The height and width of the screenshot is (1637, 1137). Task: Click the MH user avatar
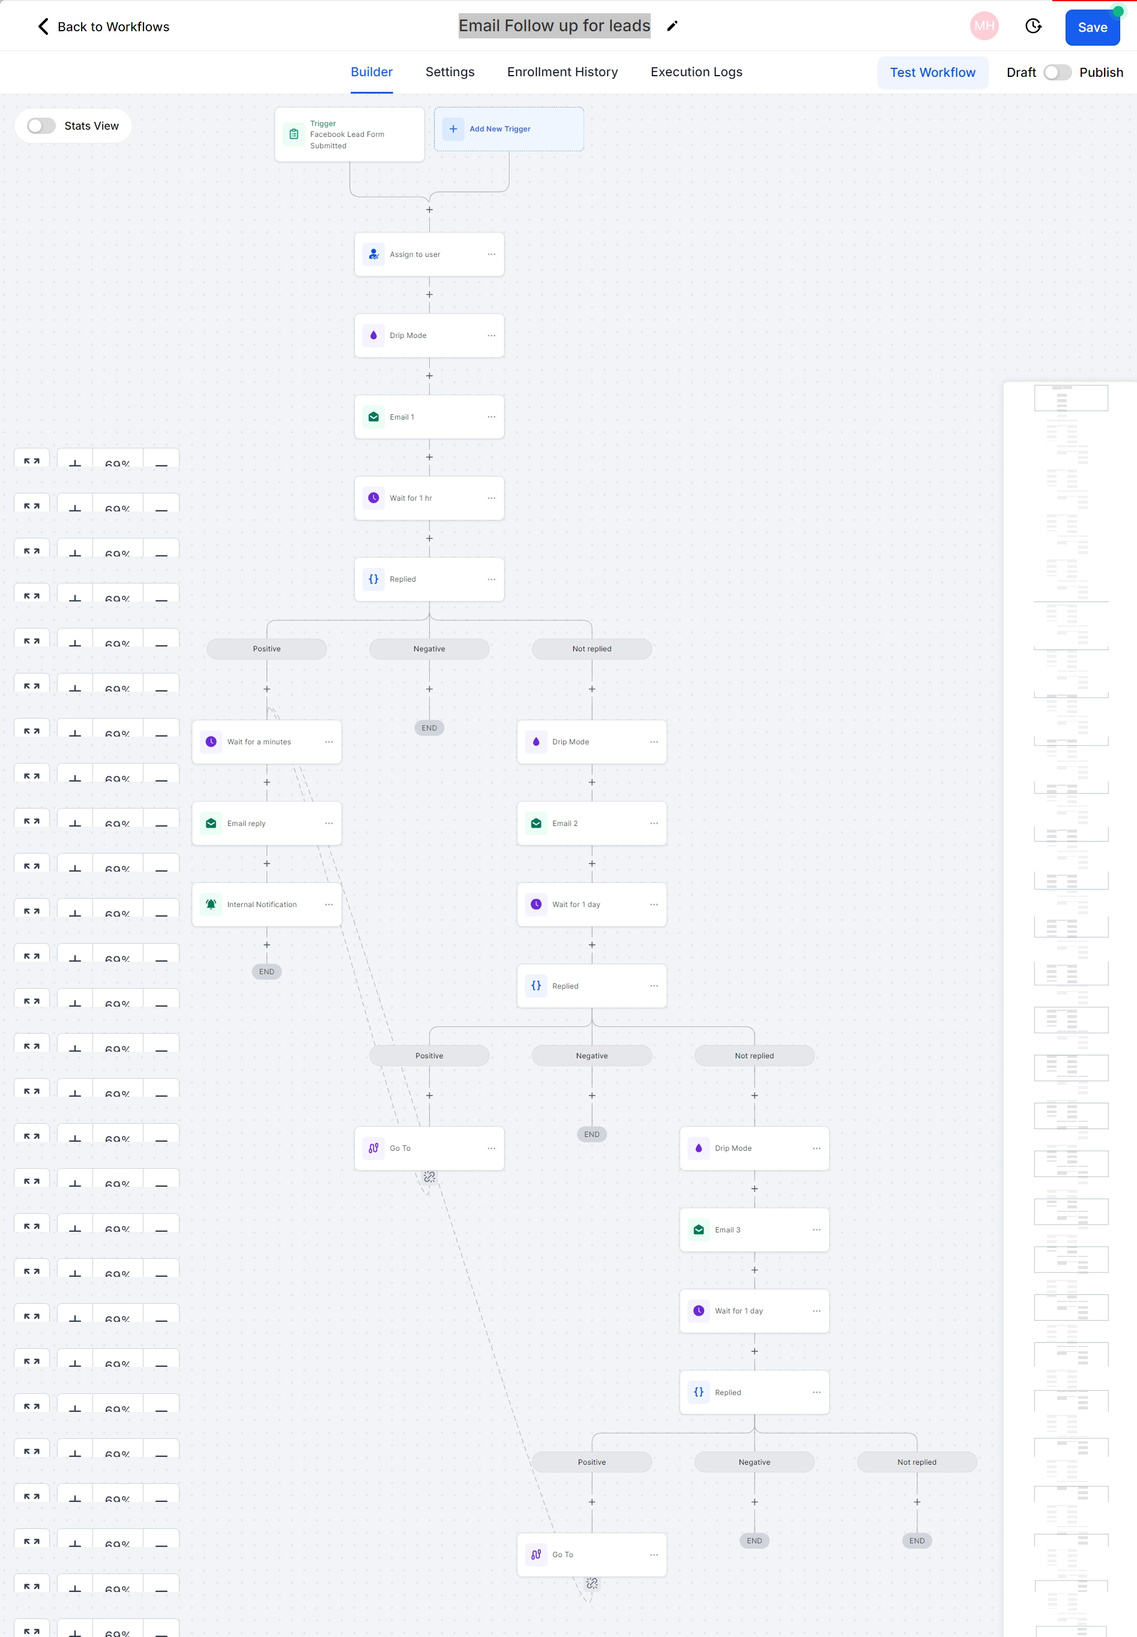pyautogui.click(x=984, y=26)
